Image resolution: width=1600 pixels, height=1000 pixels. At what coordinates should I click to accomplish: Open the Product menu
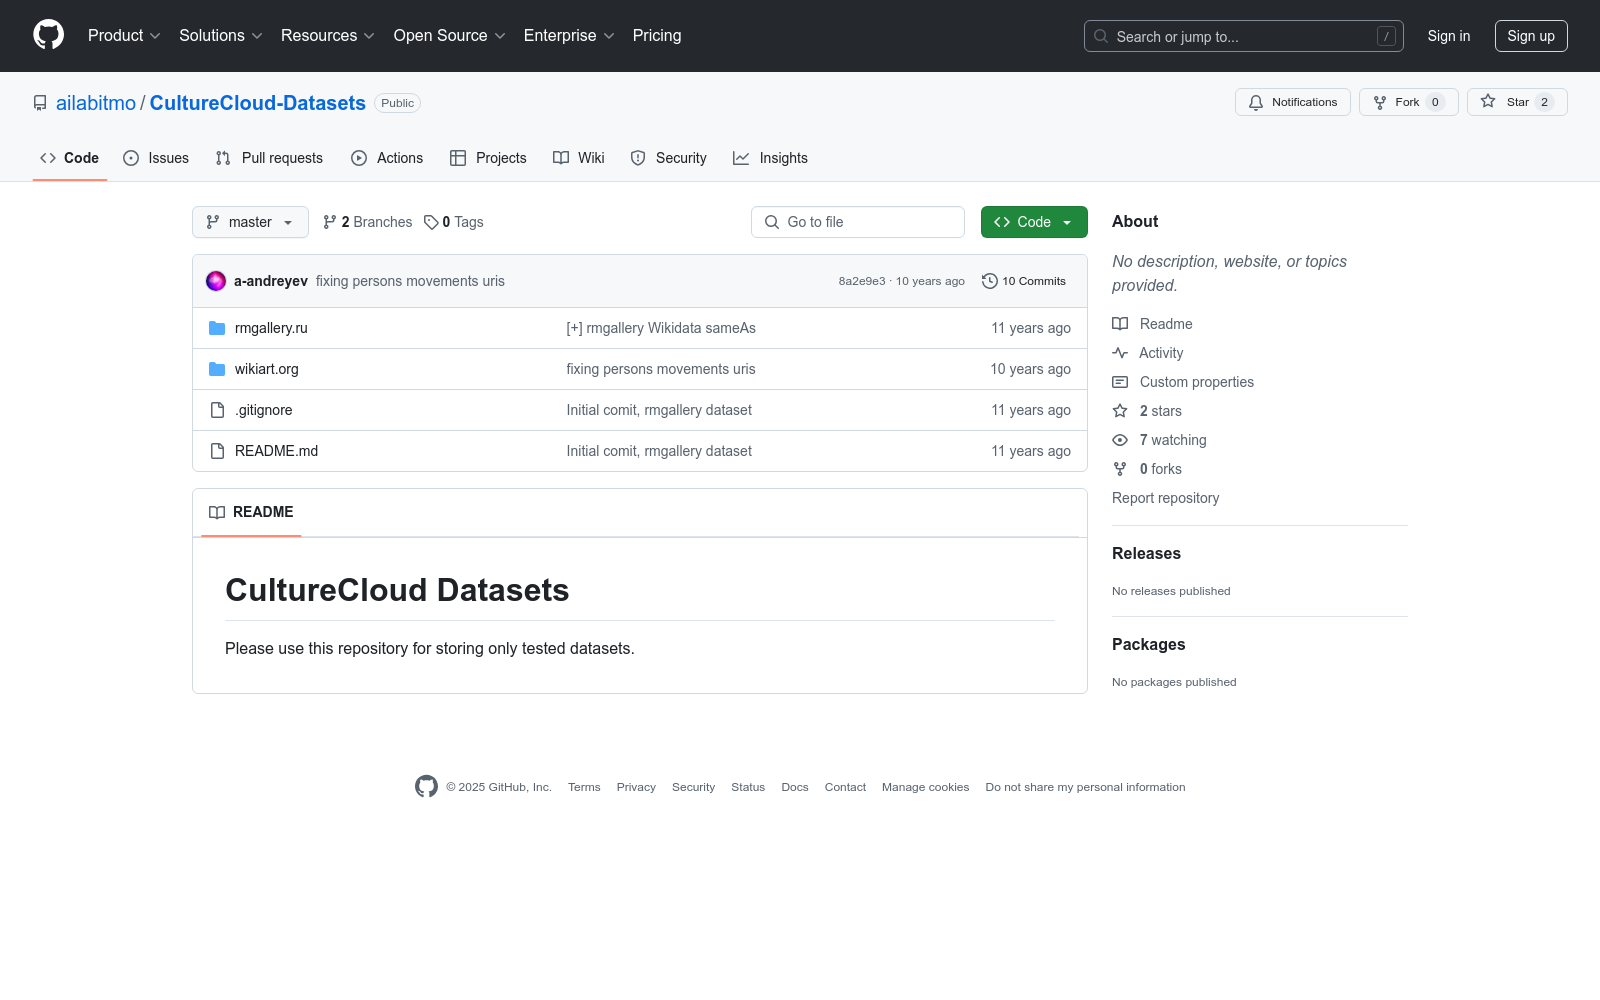[x=124, y=35]
